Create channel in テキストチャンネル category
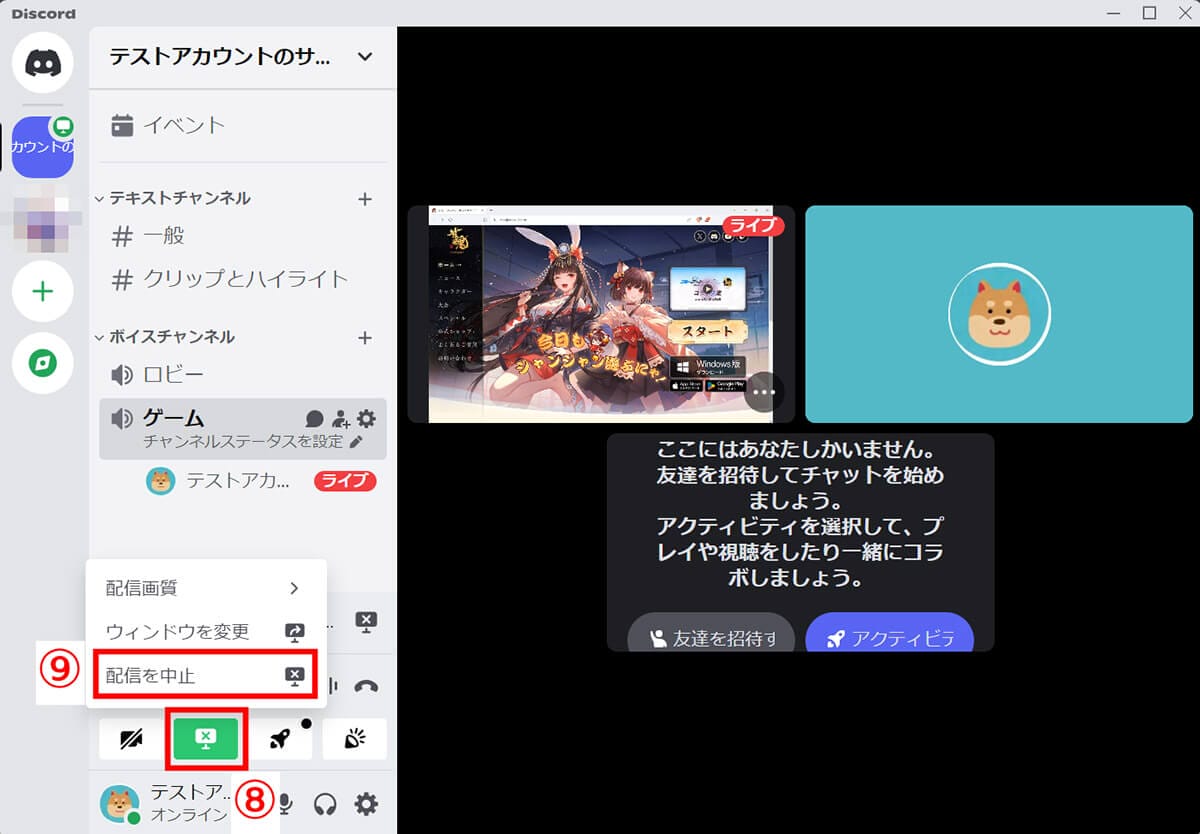 tap(365, 199)
